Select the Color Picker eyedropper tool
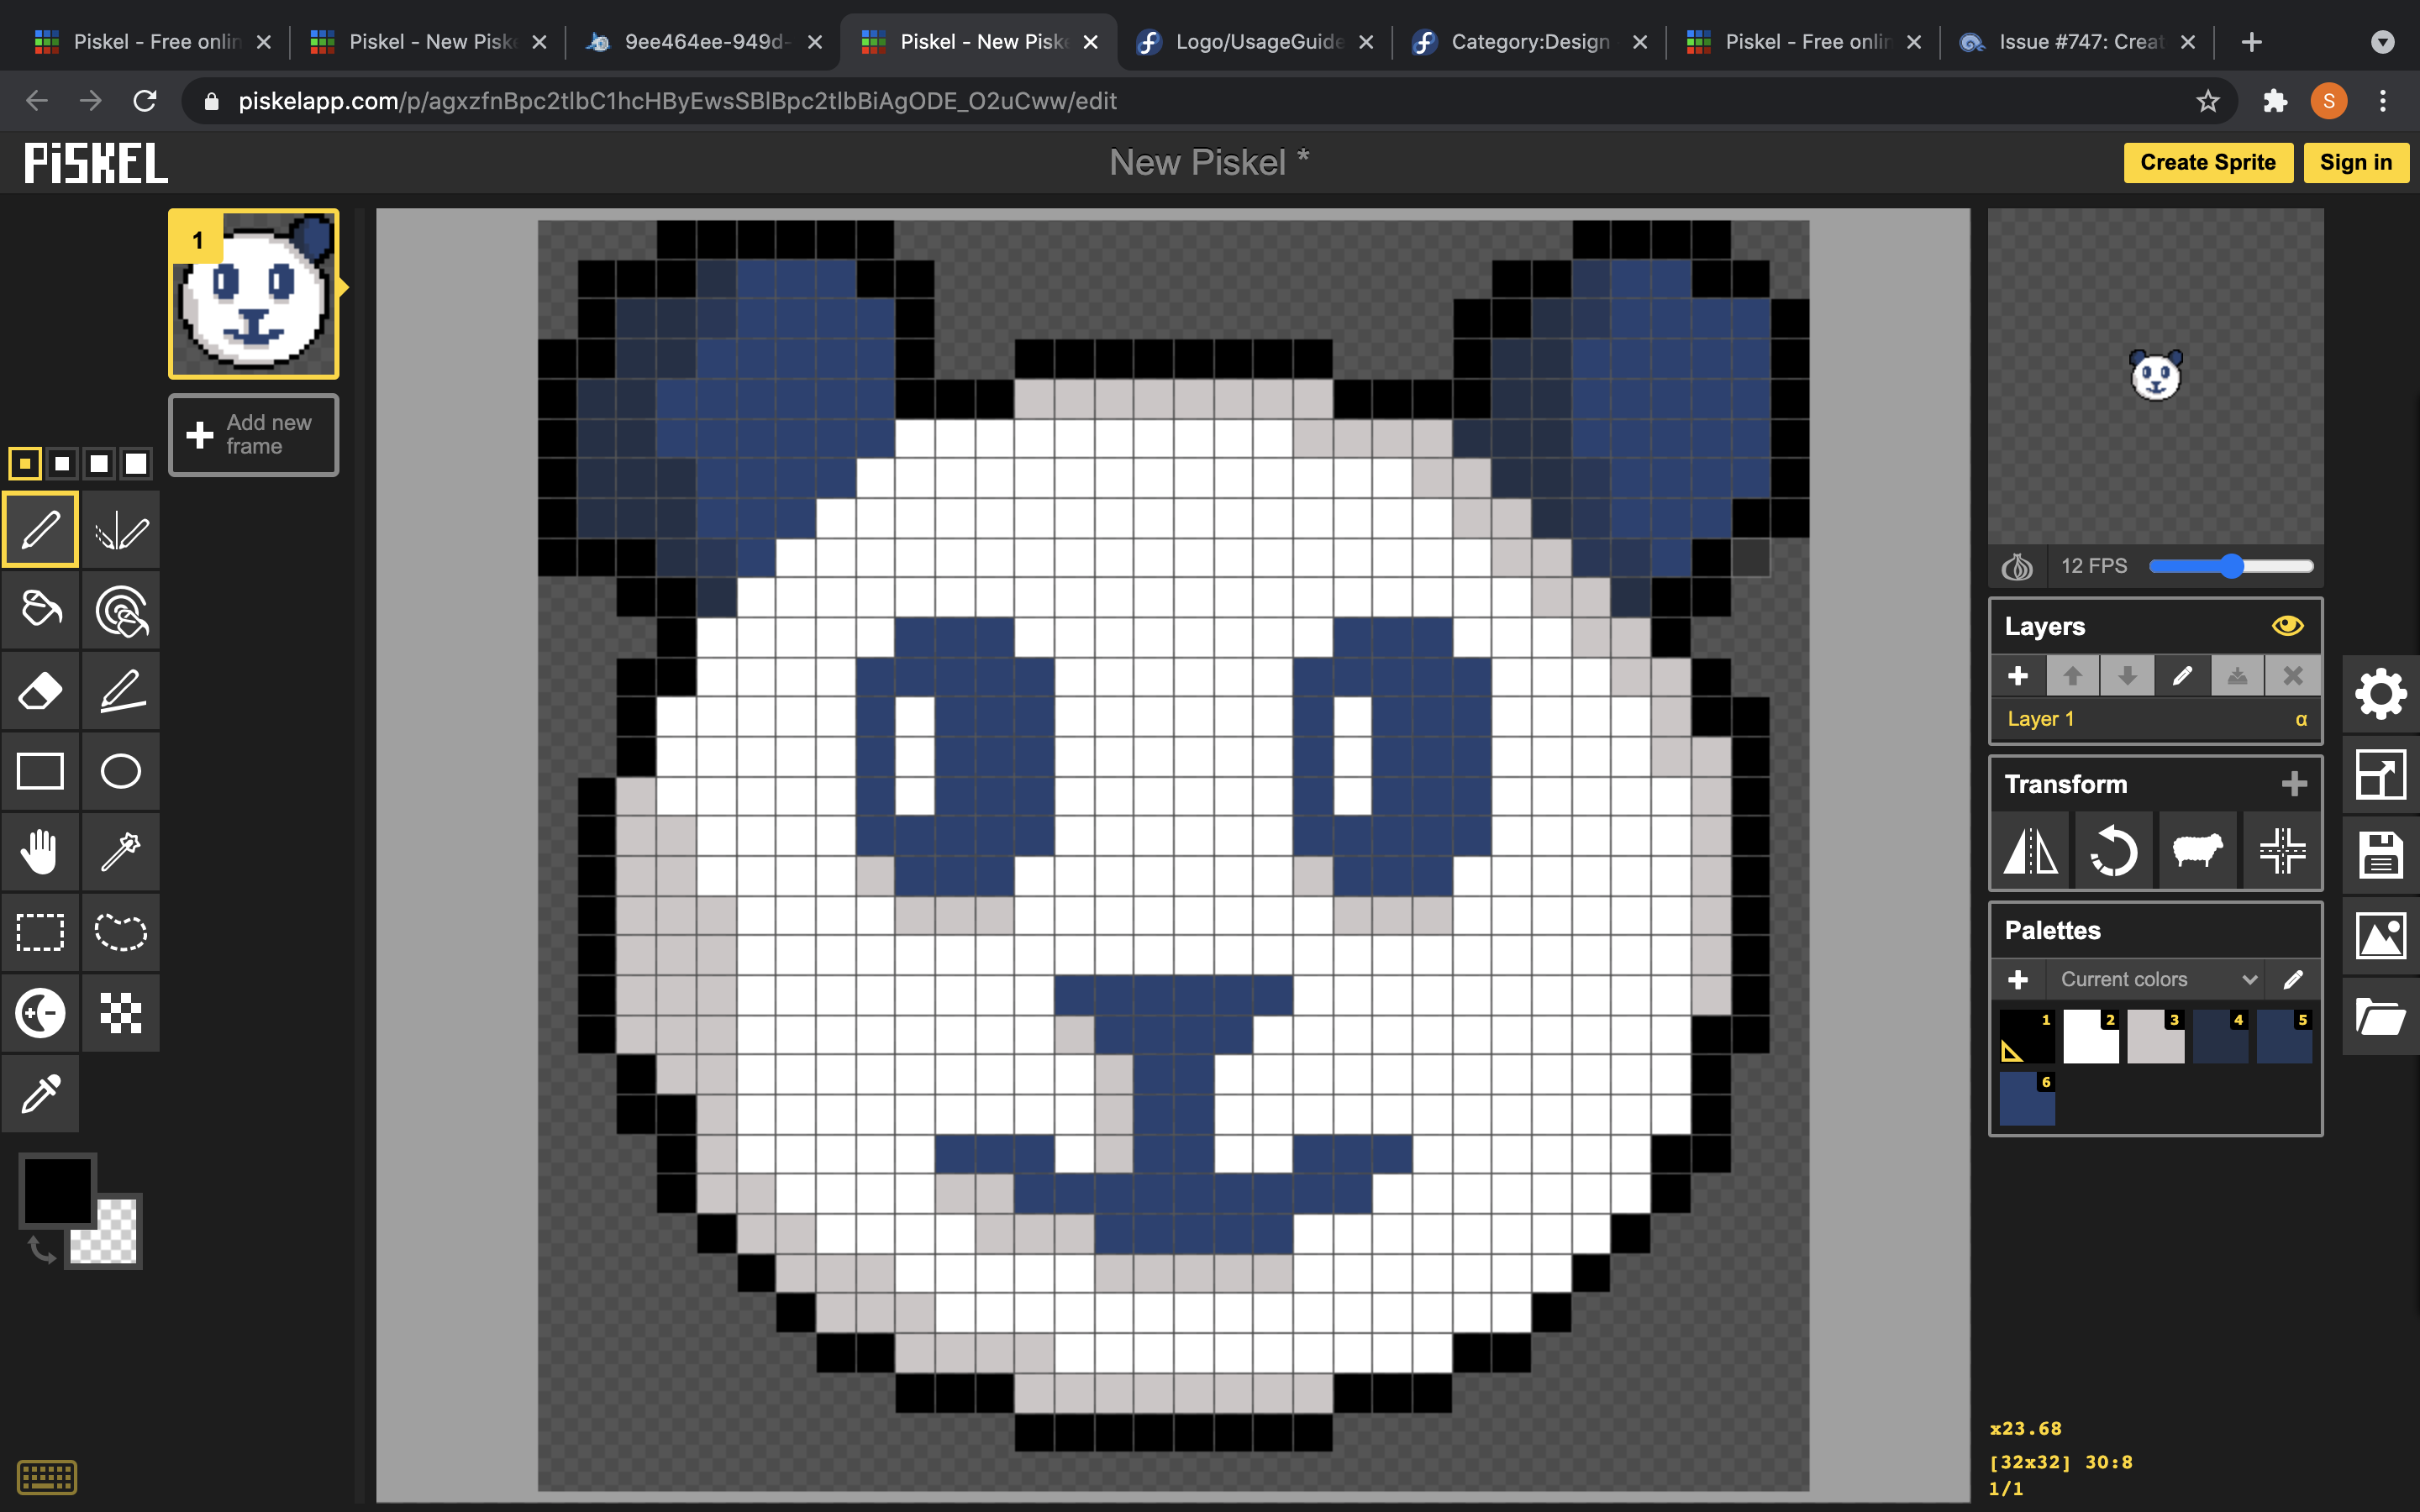Viewport: 2420px width, 1512px height. point(40,1093)
